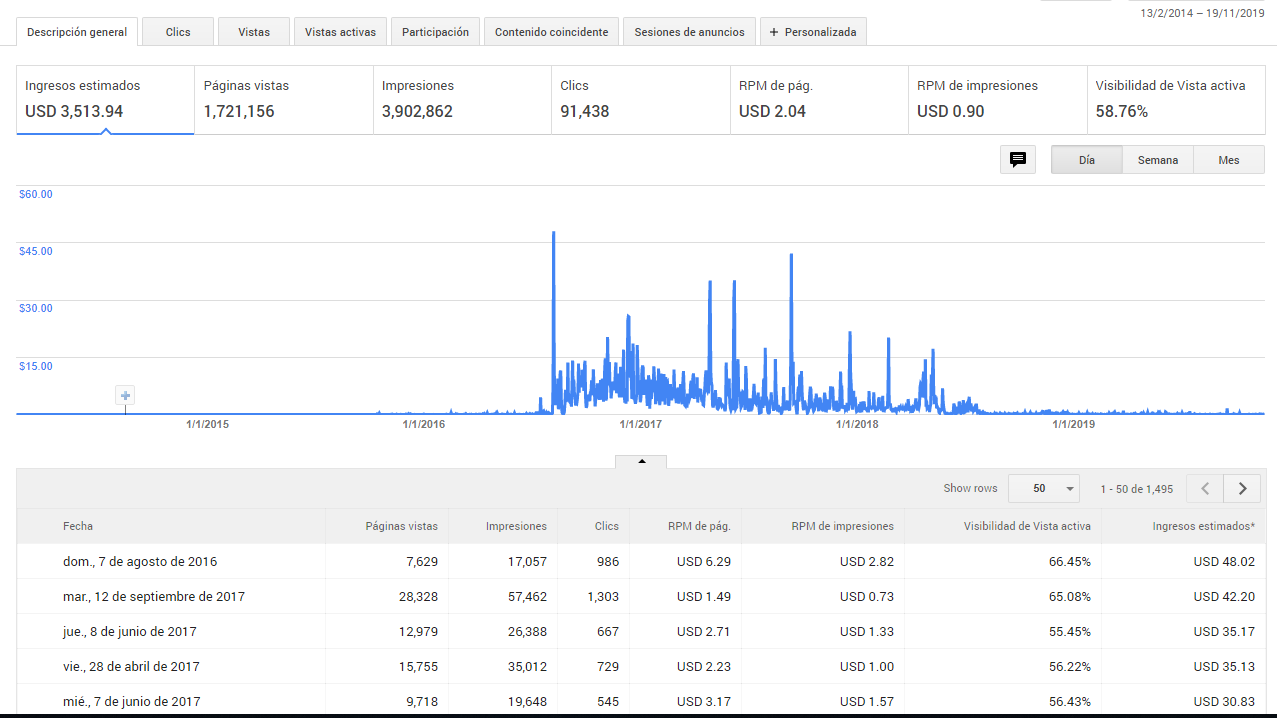Click the USD 6.29 page RPM cell
The image size is (1277, 718).
[x=704, y=561]
